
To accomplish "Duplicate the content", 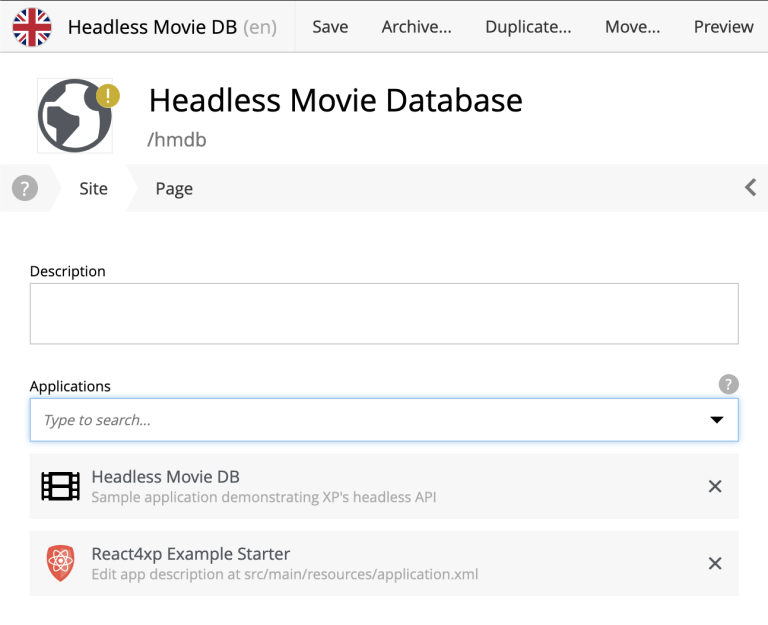I will [x=528, y=27].
